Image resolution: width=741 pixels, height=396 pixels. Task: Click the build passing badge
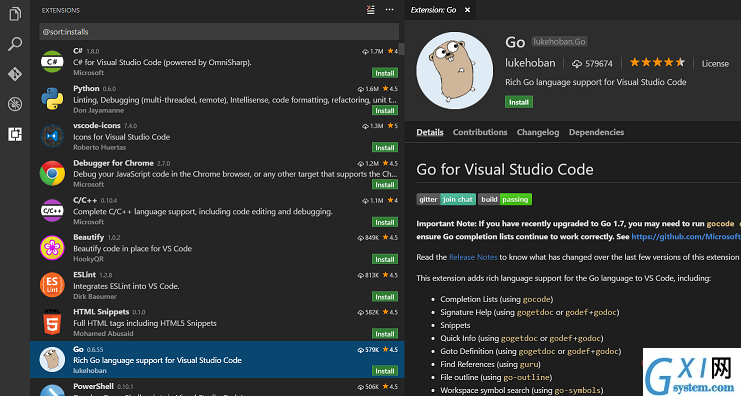505,199
